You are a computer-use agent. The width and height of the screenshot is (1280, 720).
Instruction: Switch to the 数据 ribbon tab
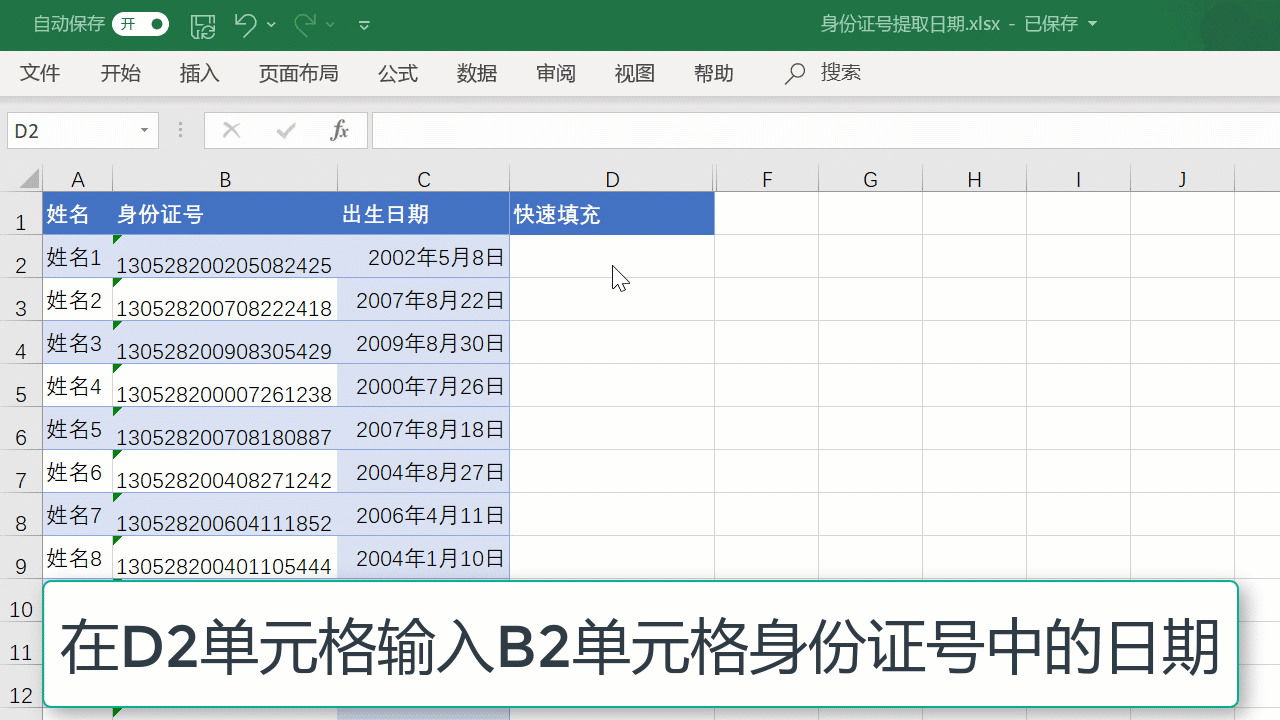[477, 73]
